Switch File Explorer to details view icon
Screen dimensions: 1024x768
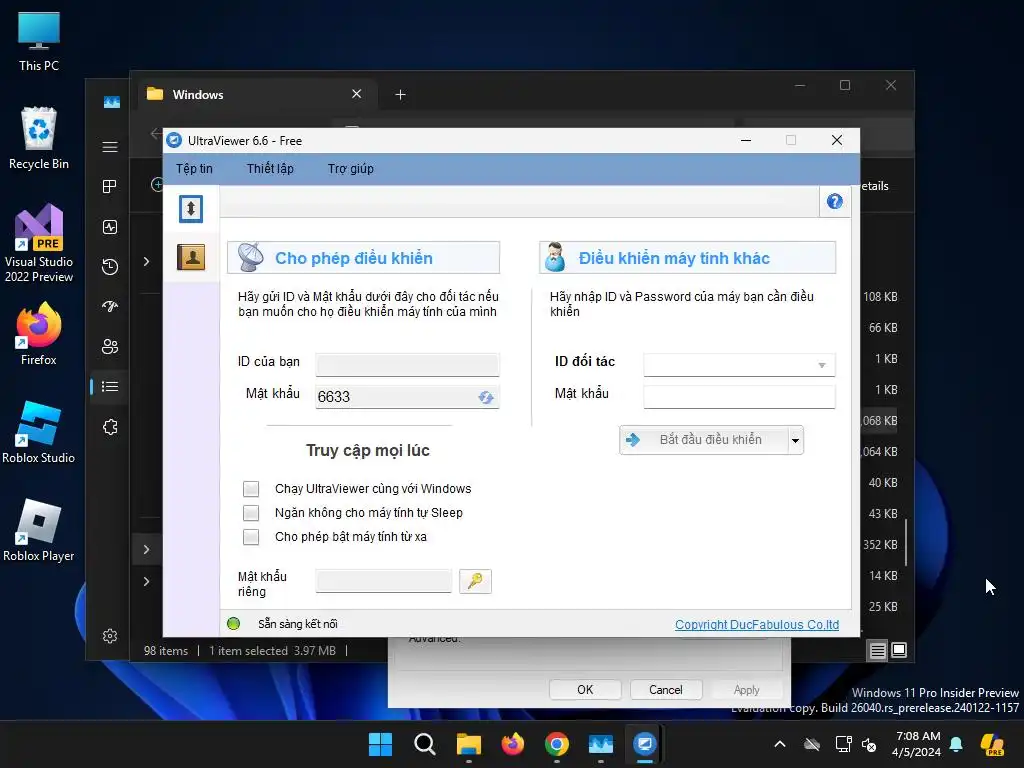877,650
